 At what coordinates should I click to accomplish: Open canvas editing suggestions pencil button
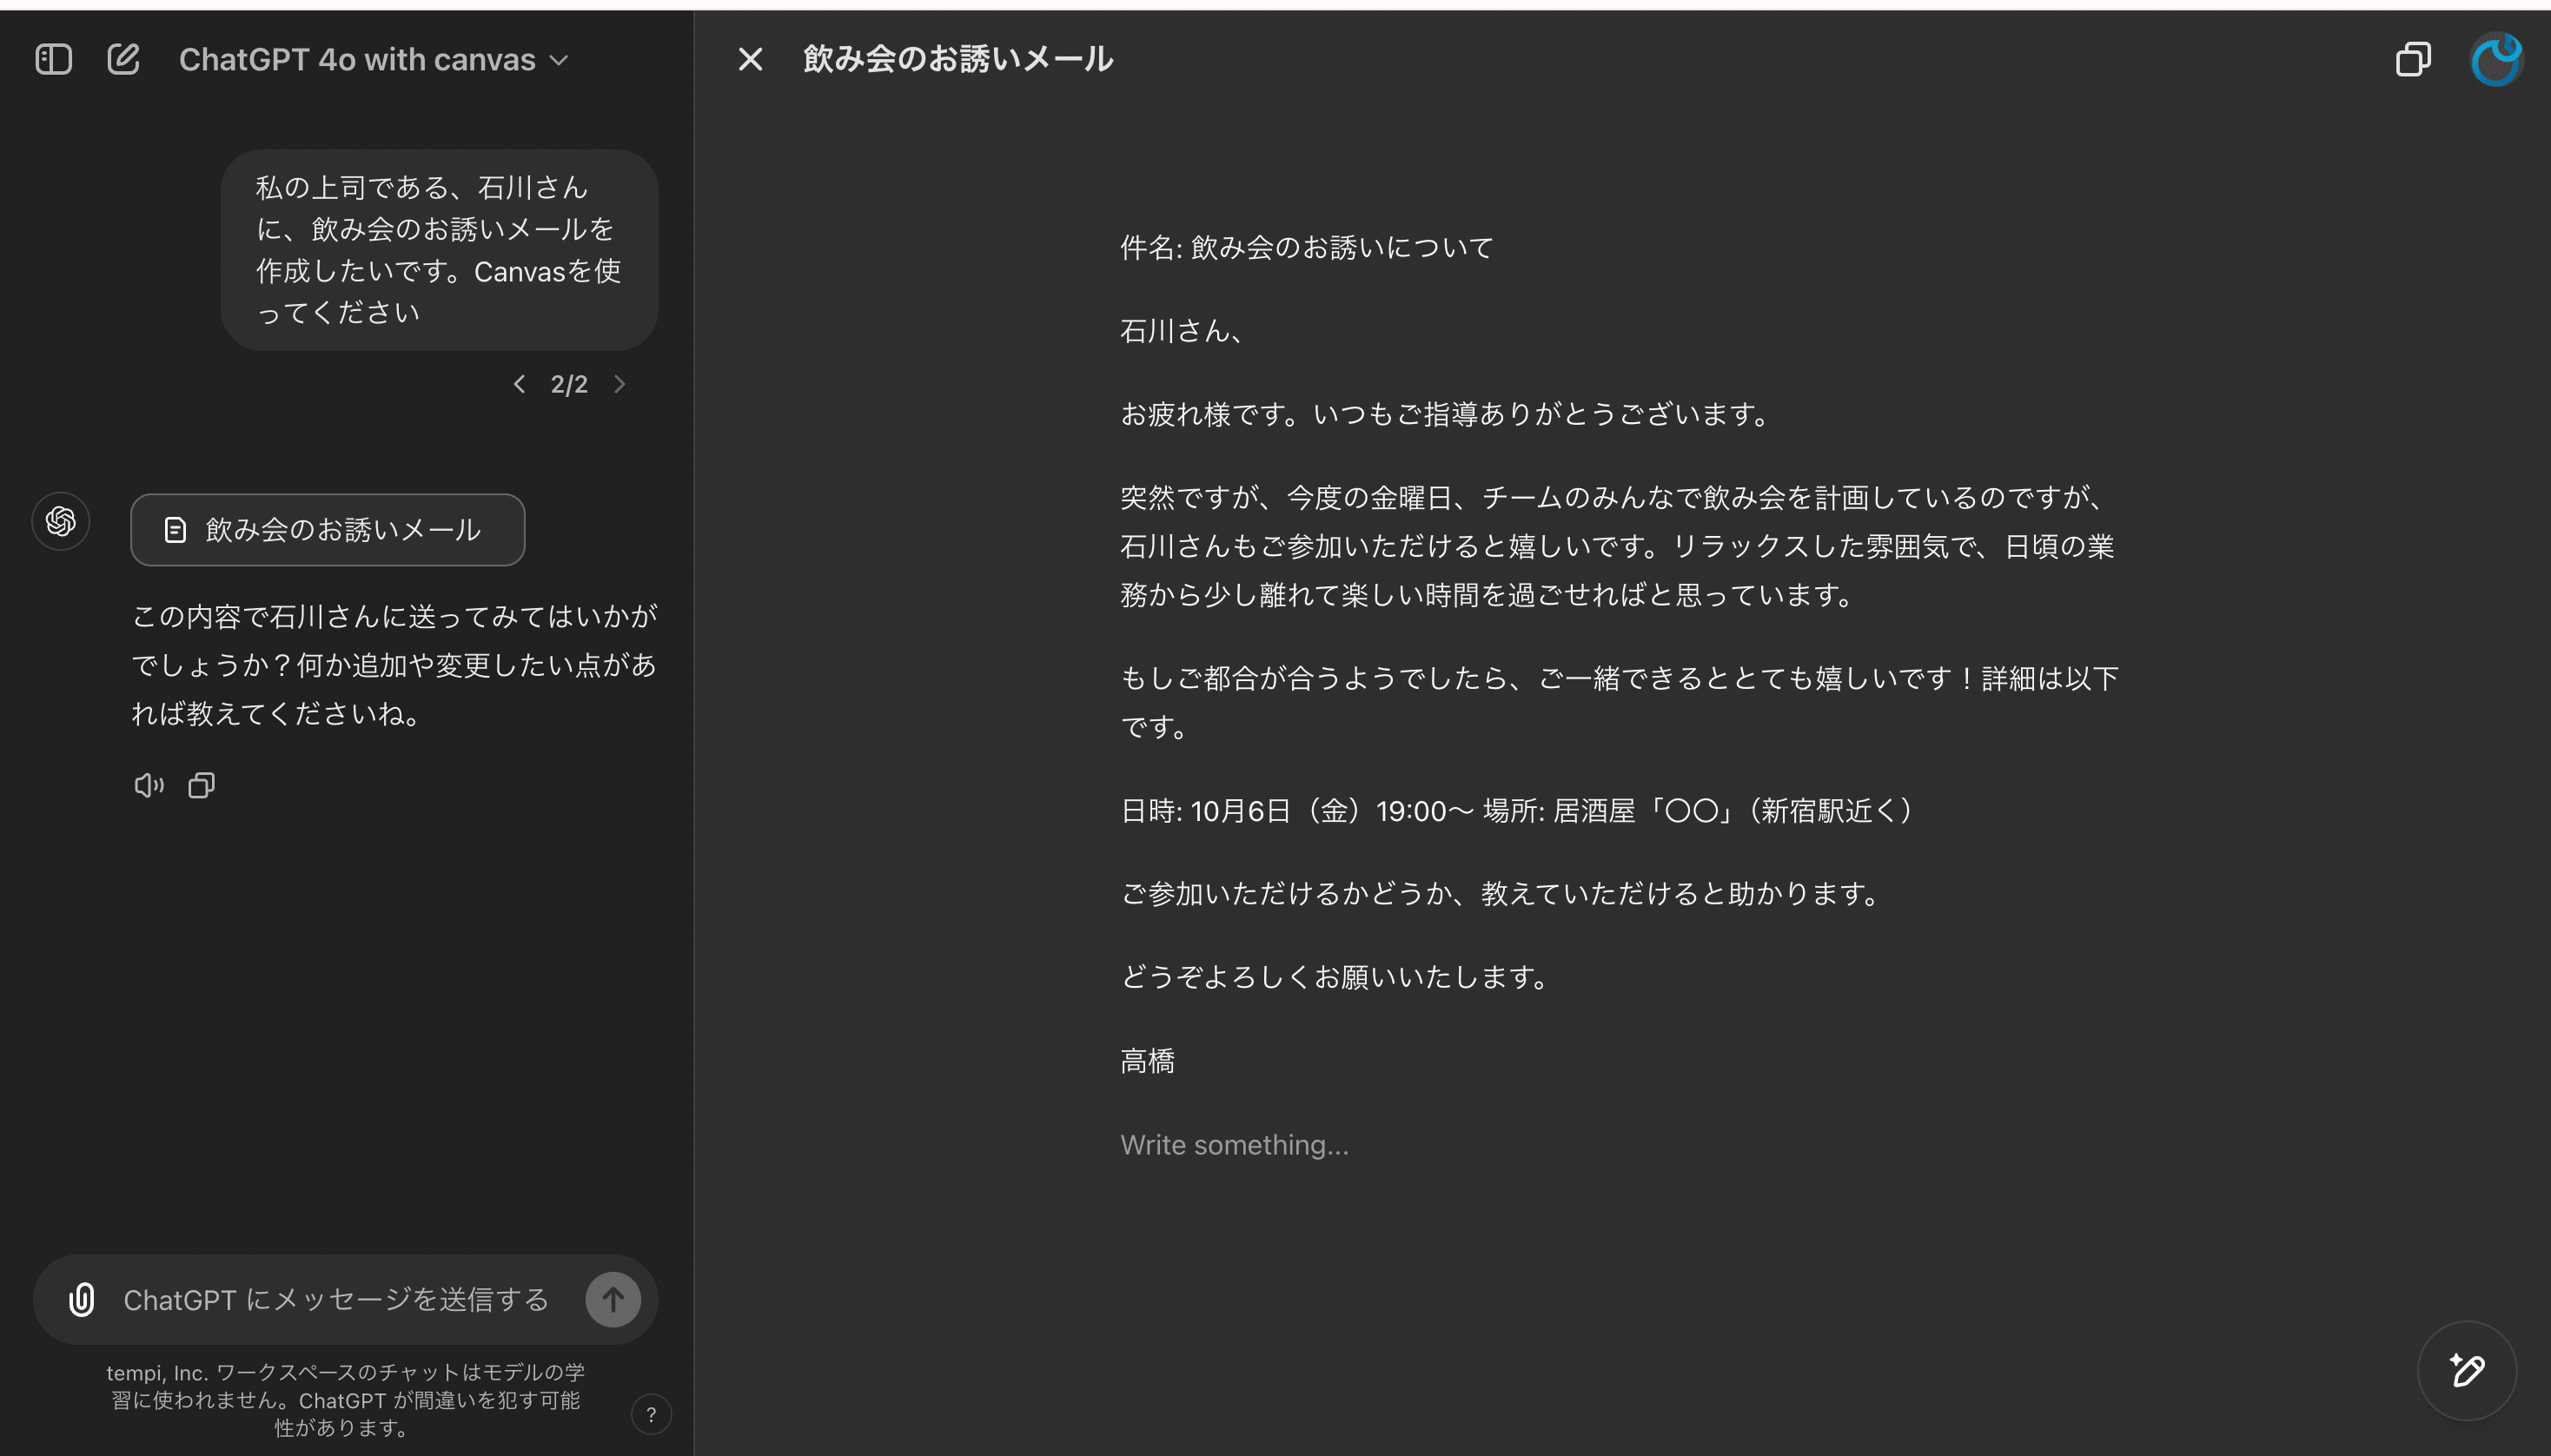click(x=2466, y=1370)
